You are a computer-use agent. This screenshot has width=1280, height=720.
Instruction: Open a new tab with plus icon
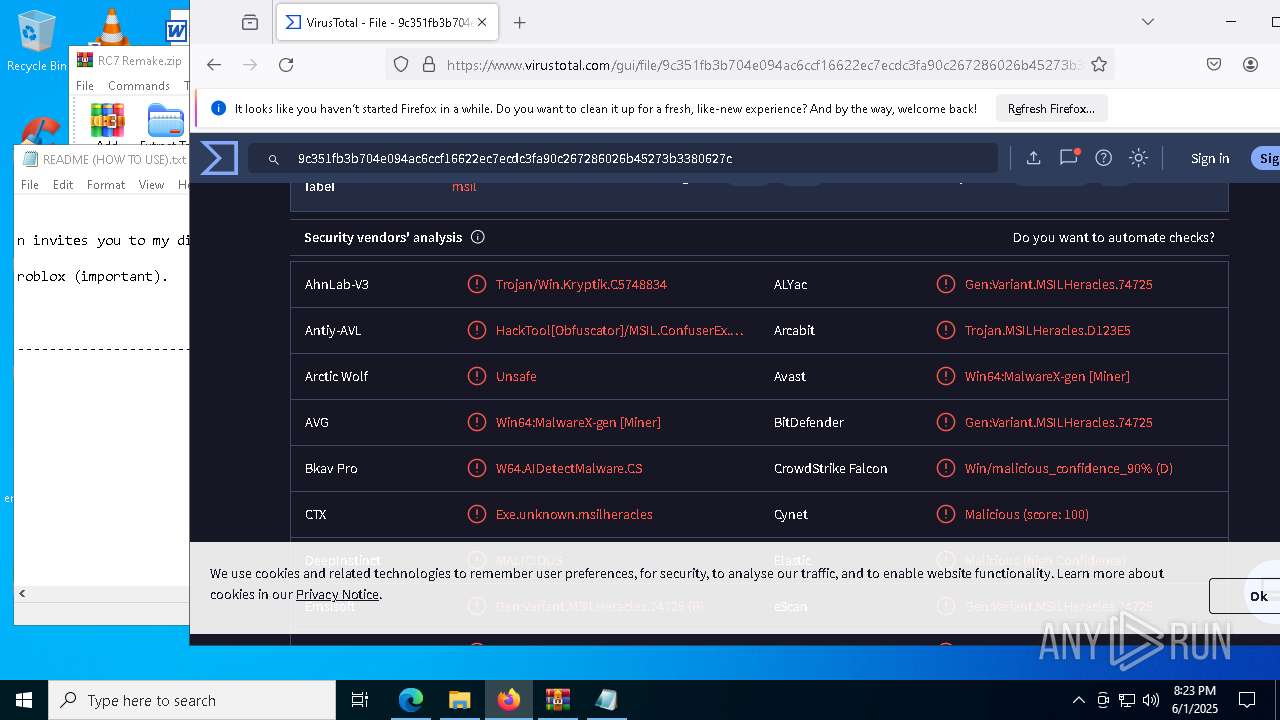click(x=519, y=22)
